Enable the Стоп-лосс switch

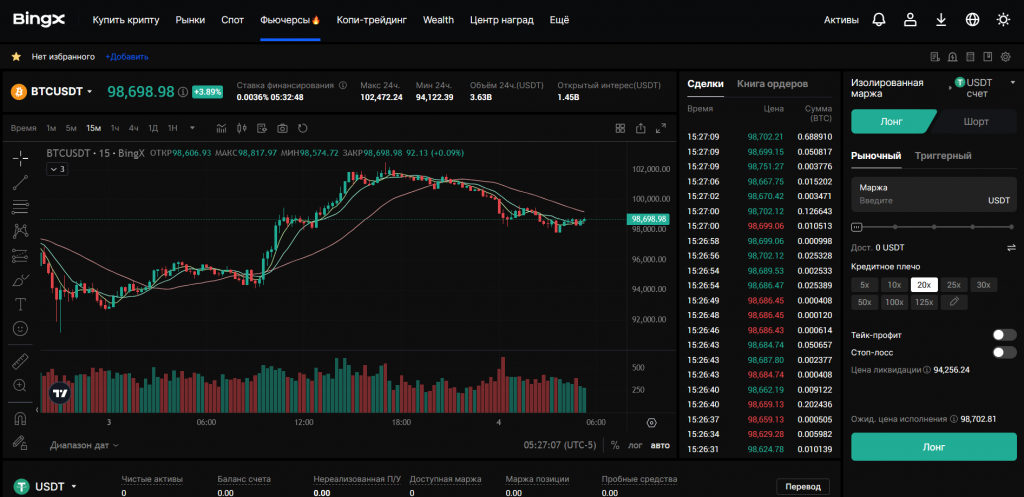(x=1004, y=353)
